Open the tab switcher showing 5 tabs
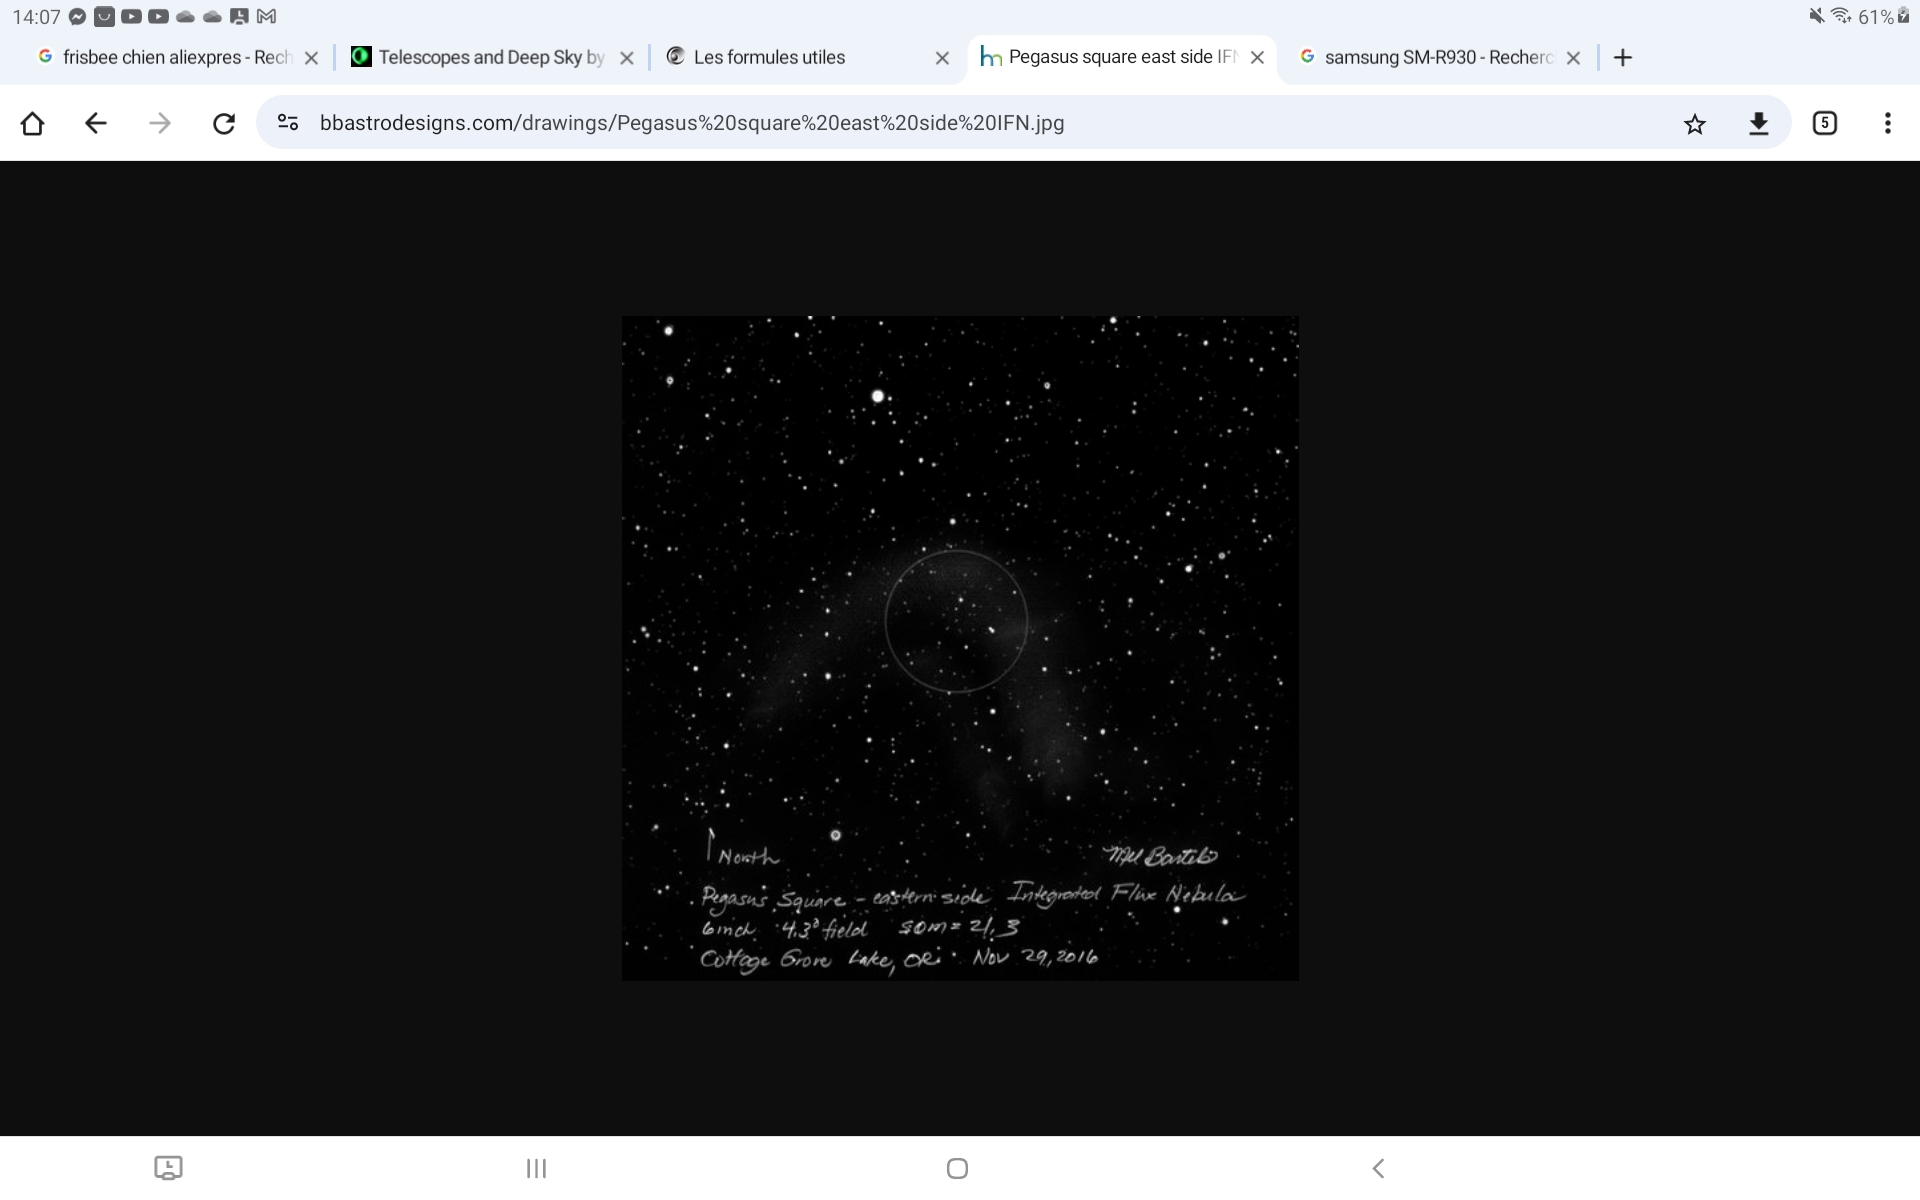Viewport: 1920px width, 1200px height. point(1824,123)
